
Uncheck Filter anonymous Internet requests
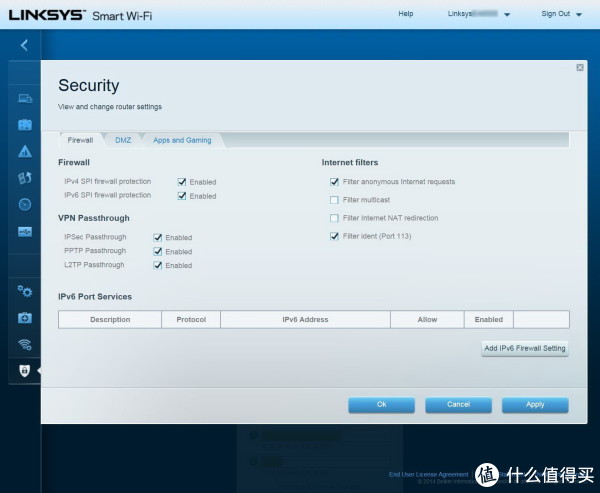(334, 182)
